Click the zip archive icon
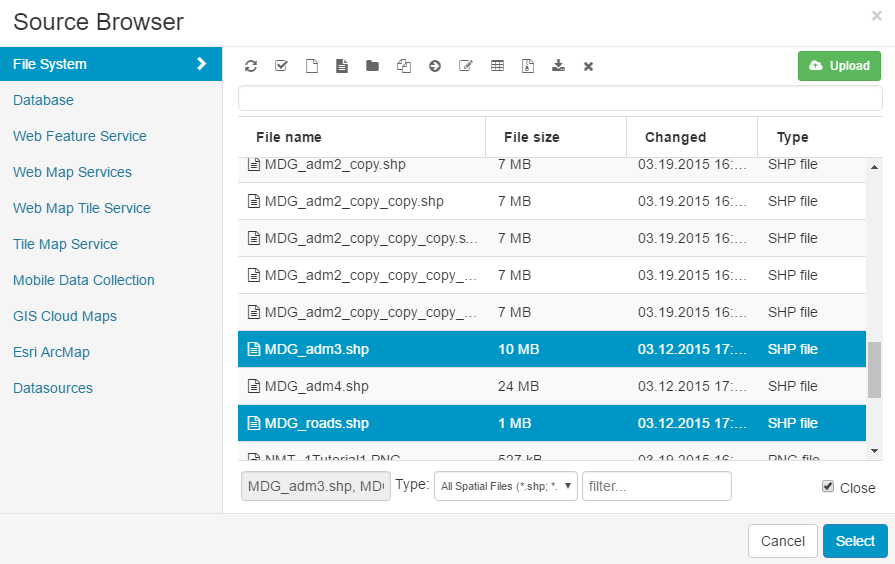The image size is (895, 564). coord(528,66)
